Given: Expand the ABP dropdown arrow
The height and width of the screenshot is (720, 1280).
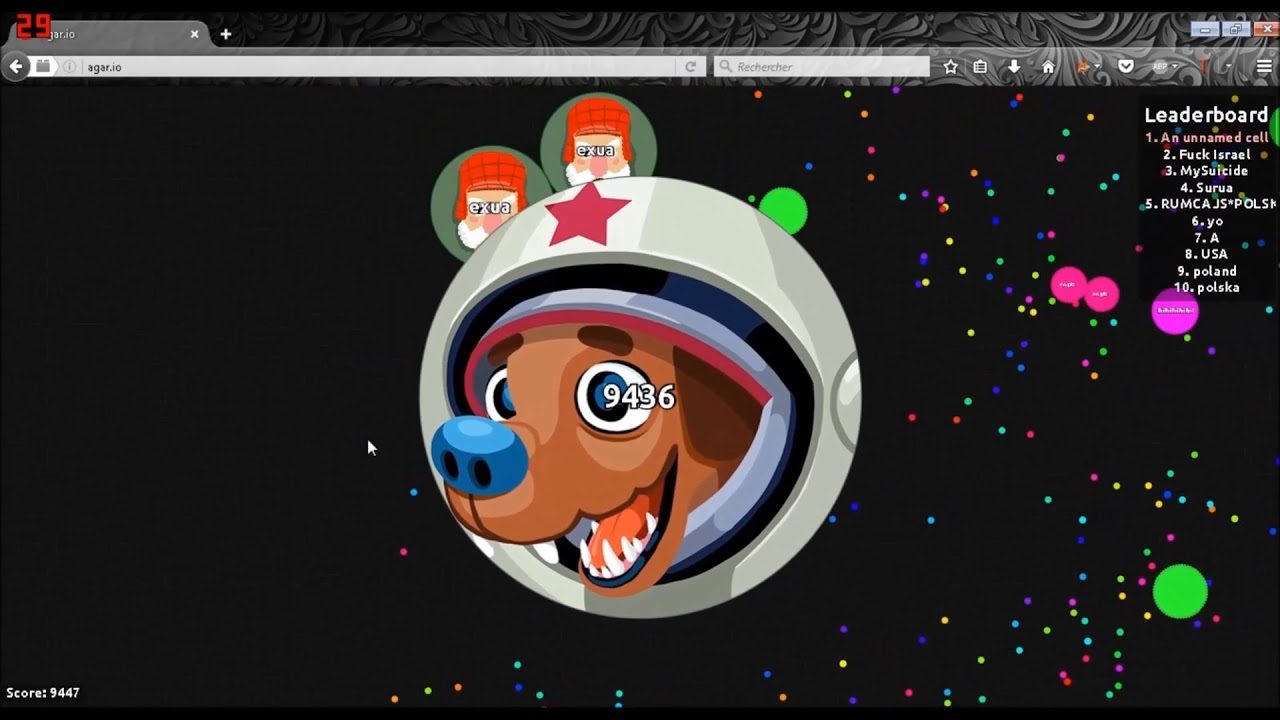Looking at the screenshot, I should tap(1175, 67).
